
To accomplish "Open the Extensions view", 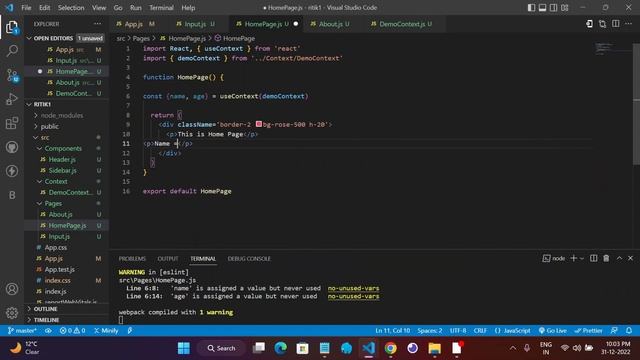I will (x=12, y=123).
